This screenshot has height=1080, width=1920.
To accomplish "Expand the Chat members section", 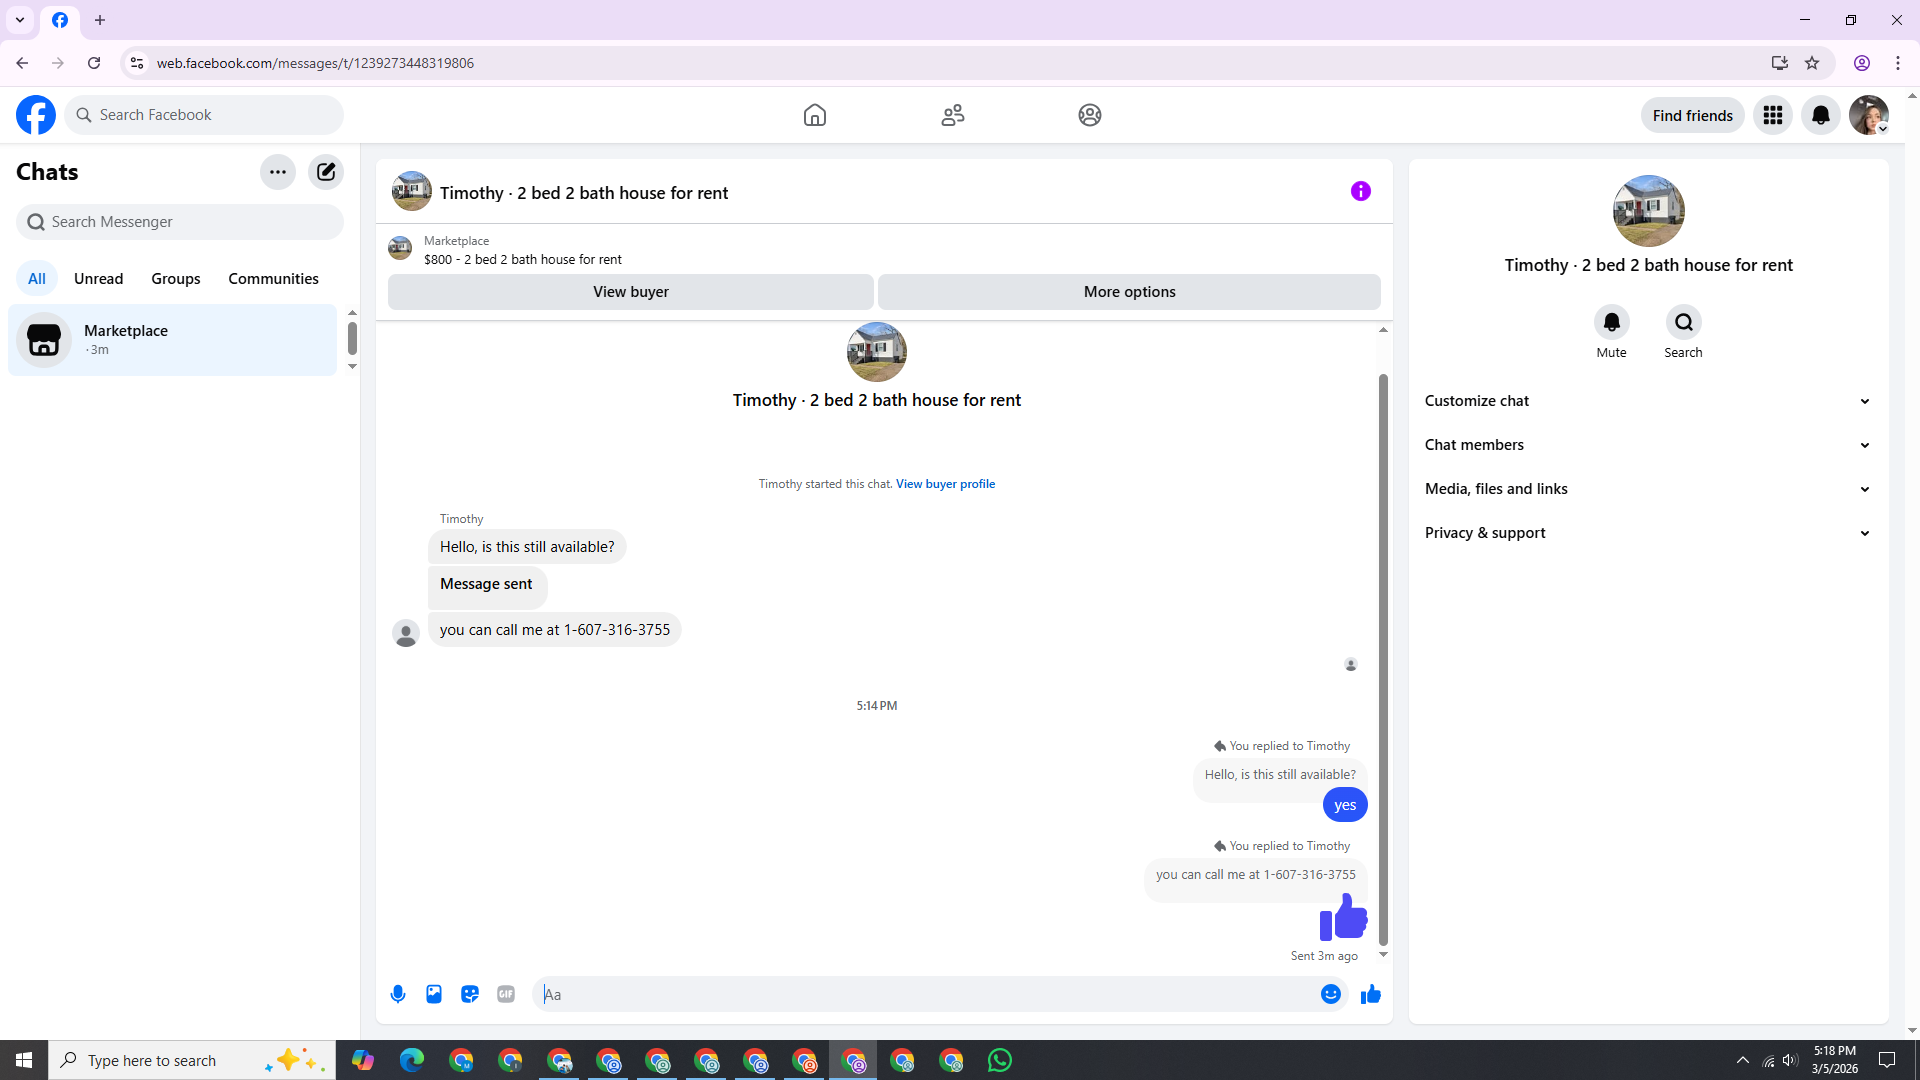I will click(1648, 445).
